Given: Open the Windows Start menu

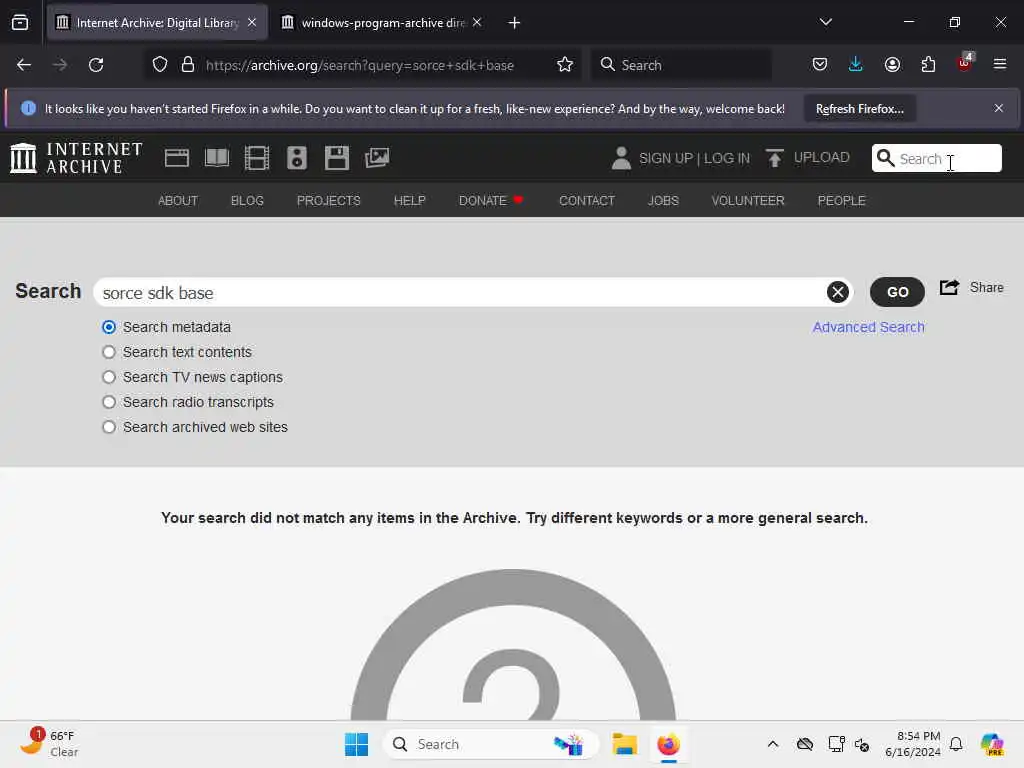Looking at the screenshot, I should coord(356,744).
